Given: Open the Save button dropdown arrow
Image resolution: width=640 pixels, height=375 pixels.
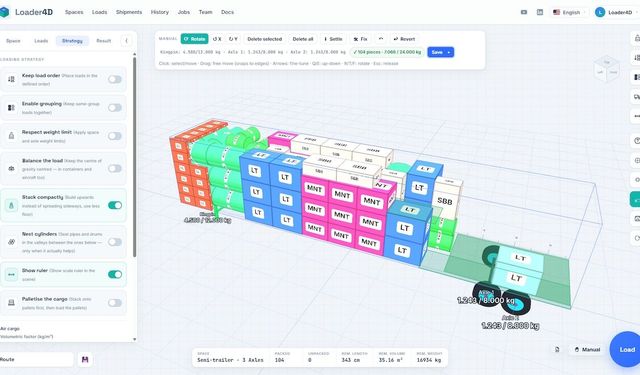Looking at the screenshot, I should pyautogui.click(x=449, y=52).
